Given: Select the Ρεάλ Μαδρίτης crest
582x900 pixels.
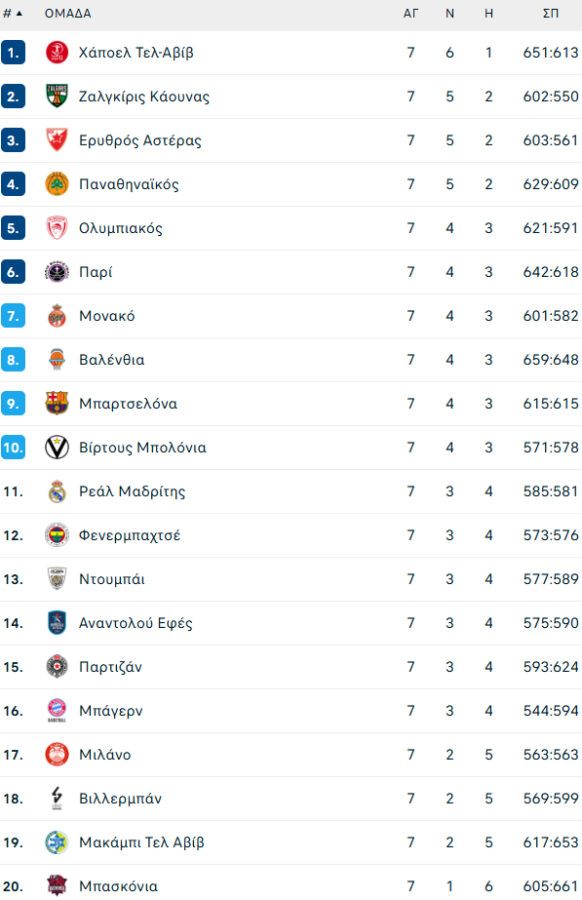Looking at the screenshot, I should tap(55, 491).
